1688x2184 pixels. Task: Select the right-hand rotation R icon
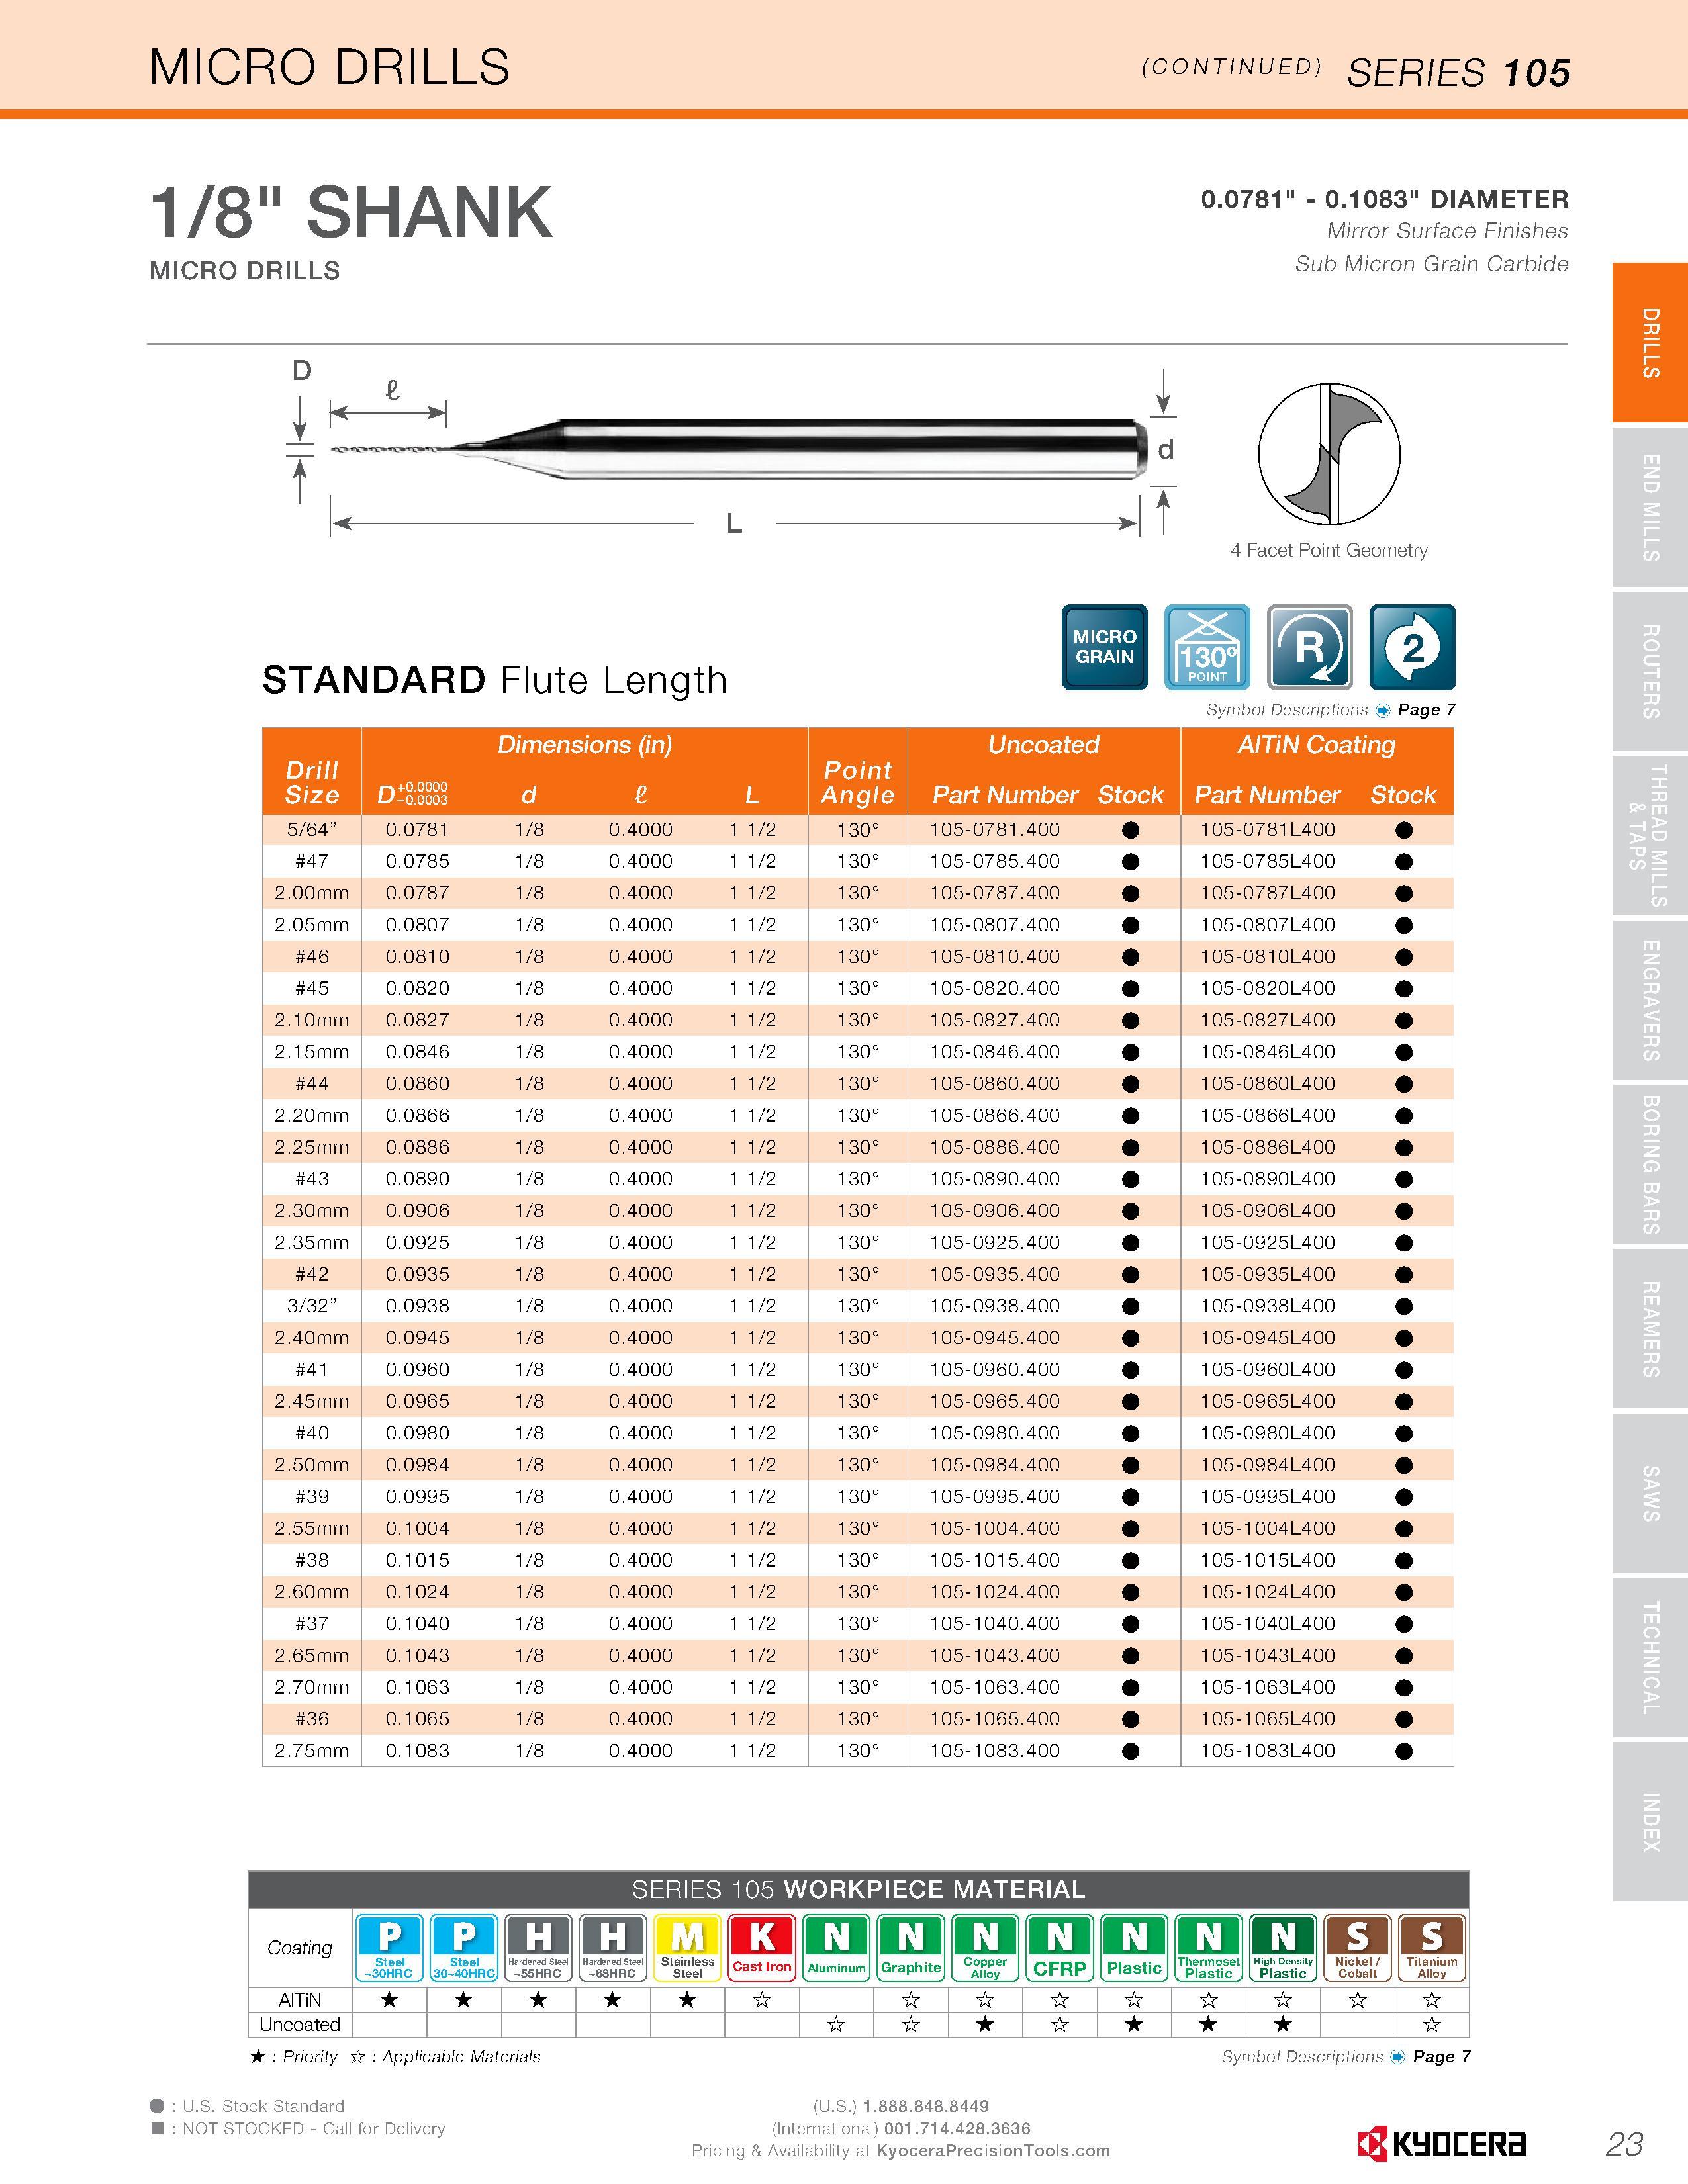tap(1310, 647)
